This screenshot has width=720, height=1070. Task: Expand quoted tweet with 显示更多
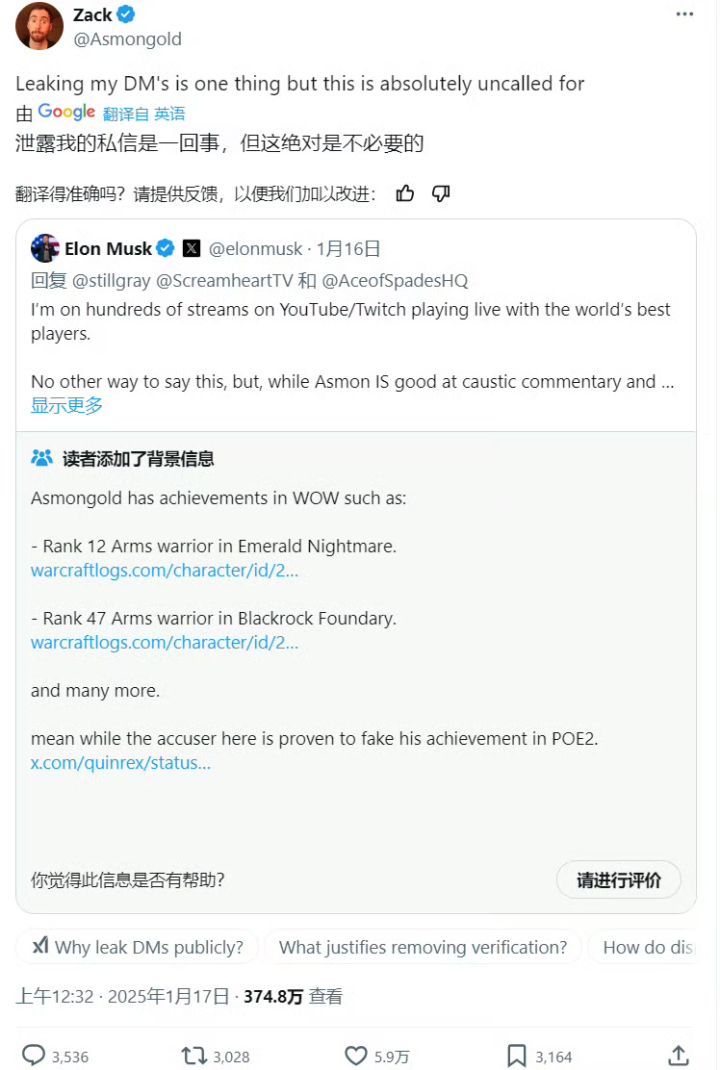[x=67, y=405]
